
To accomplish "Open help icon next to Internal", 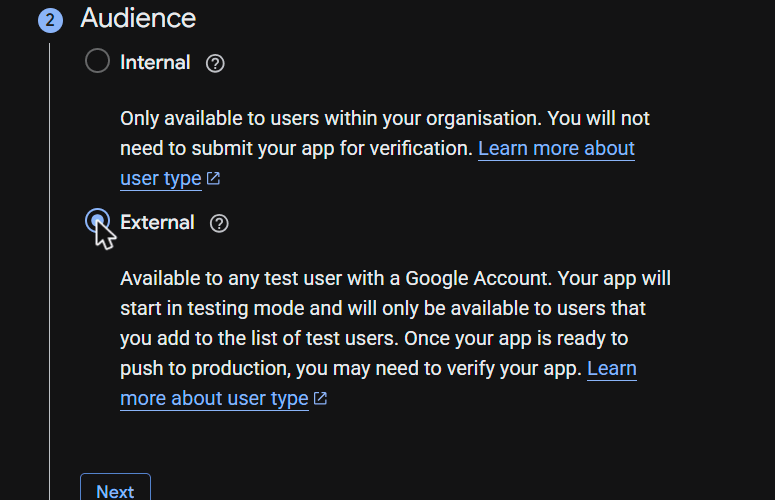I will 215,63.
